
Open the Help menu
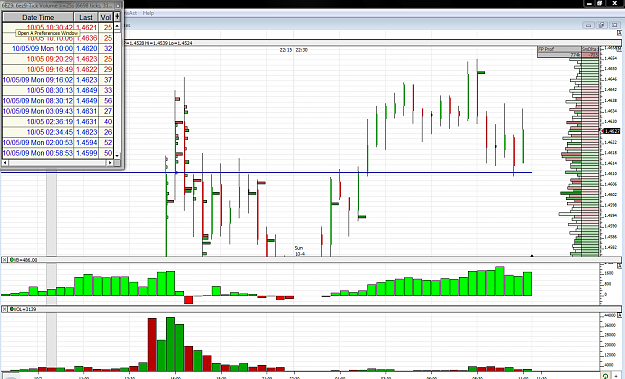click(x=148, y=13)
